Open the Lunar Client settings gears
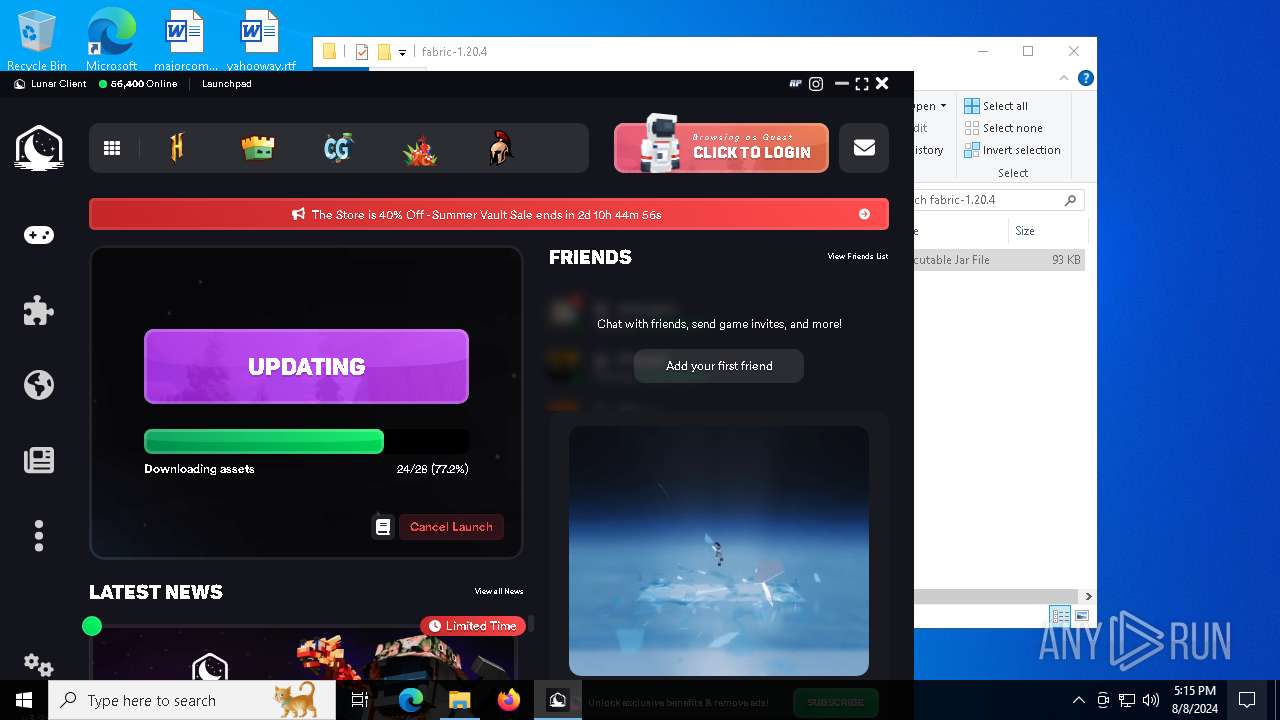The image size is (1280, 720). pyautogui.click(x=39, y=664)
